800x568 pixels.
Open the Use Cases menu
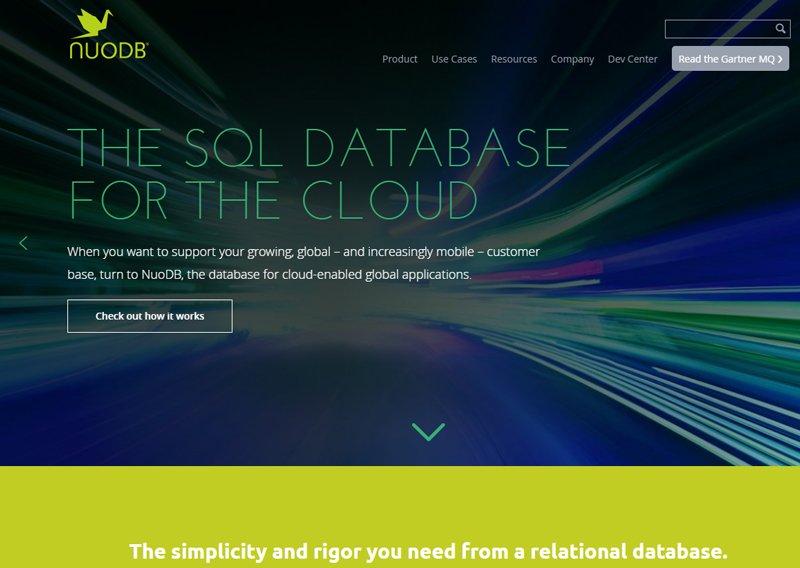[x=454, y=59]
